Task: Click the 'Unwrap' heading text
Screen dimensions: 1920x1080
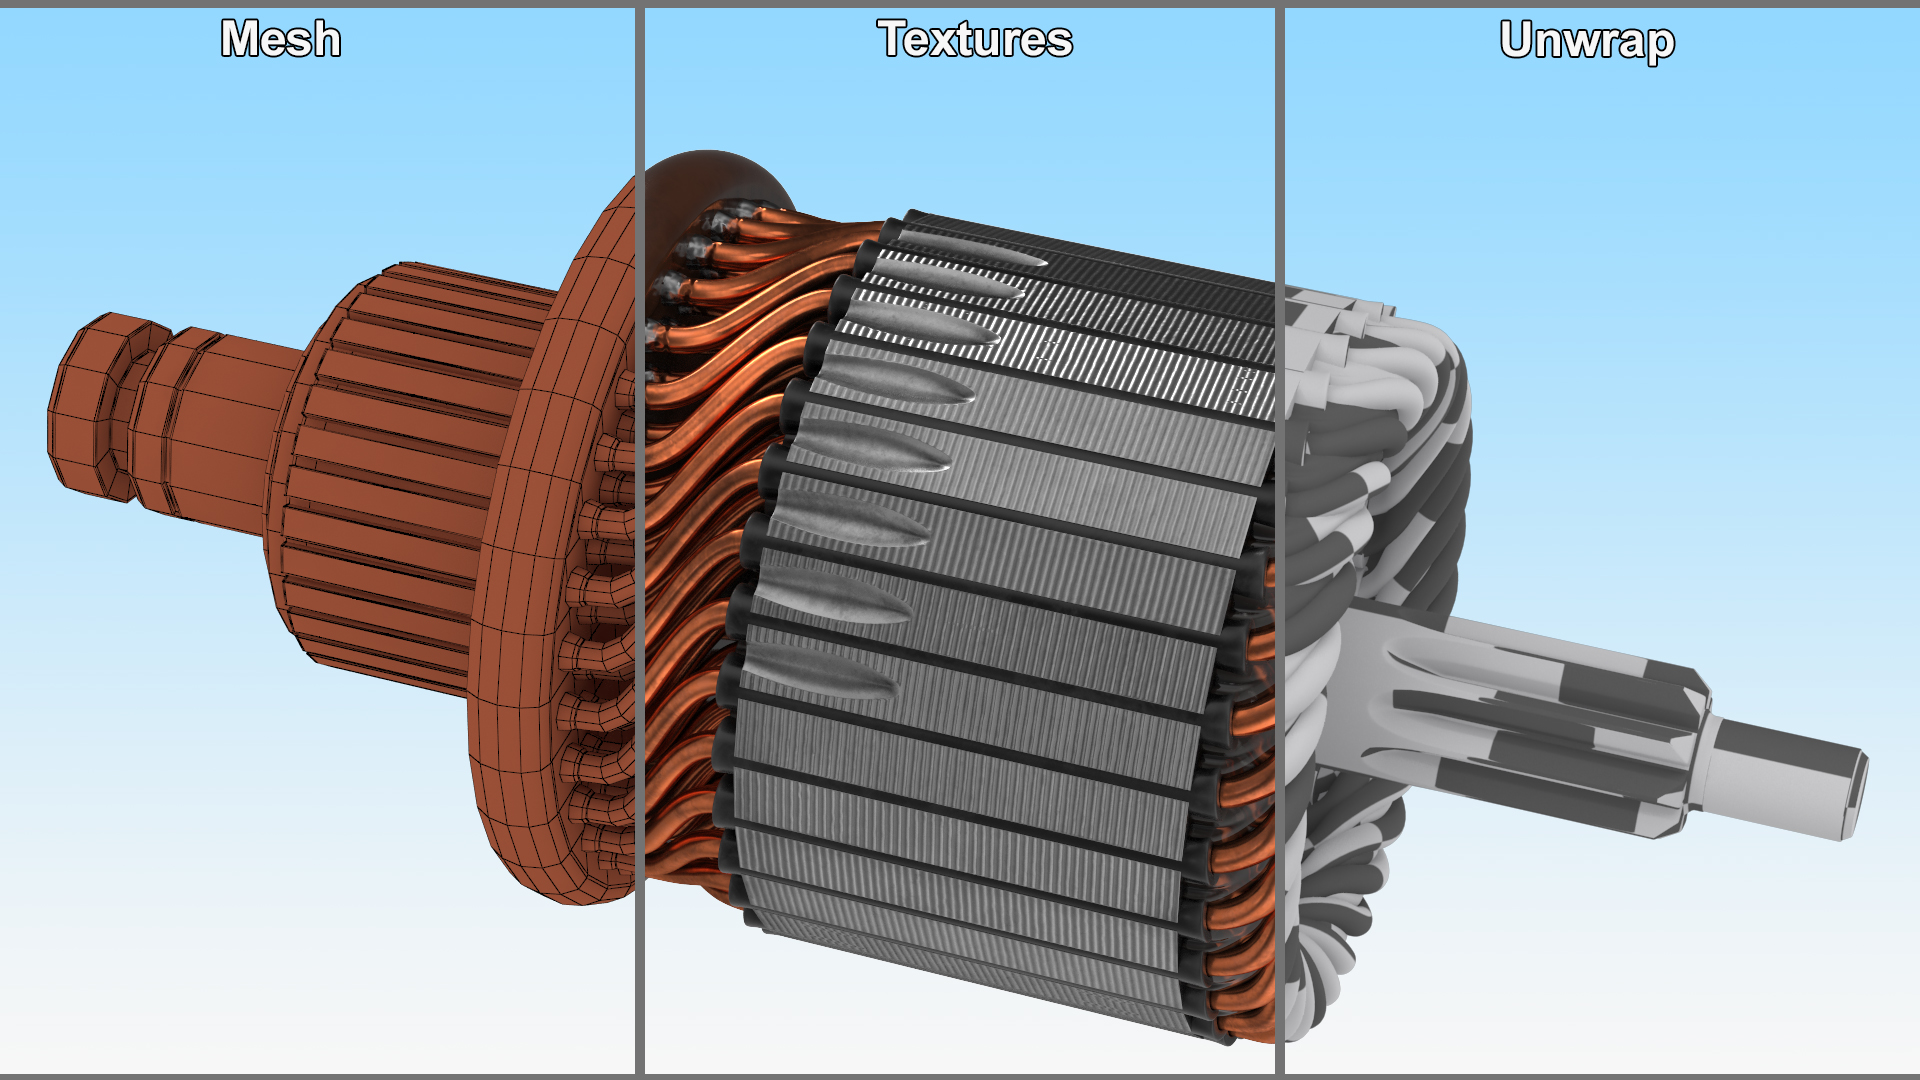Action: [1587, 42]
